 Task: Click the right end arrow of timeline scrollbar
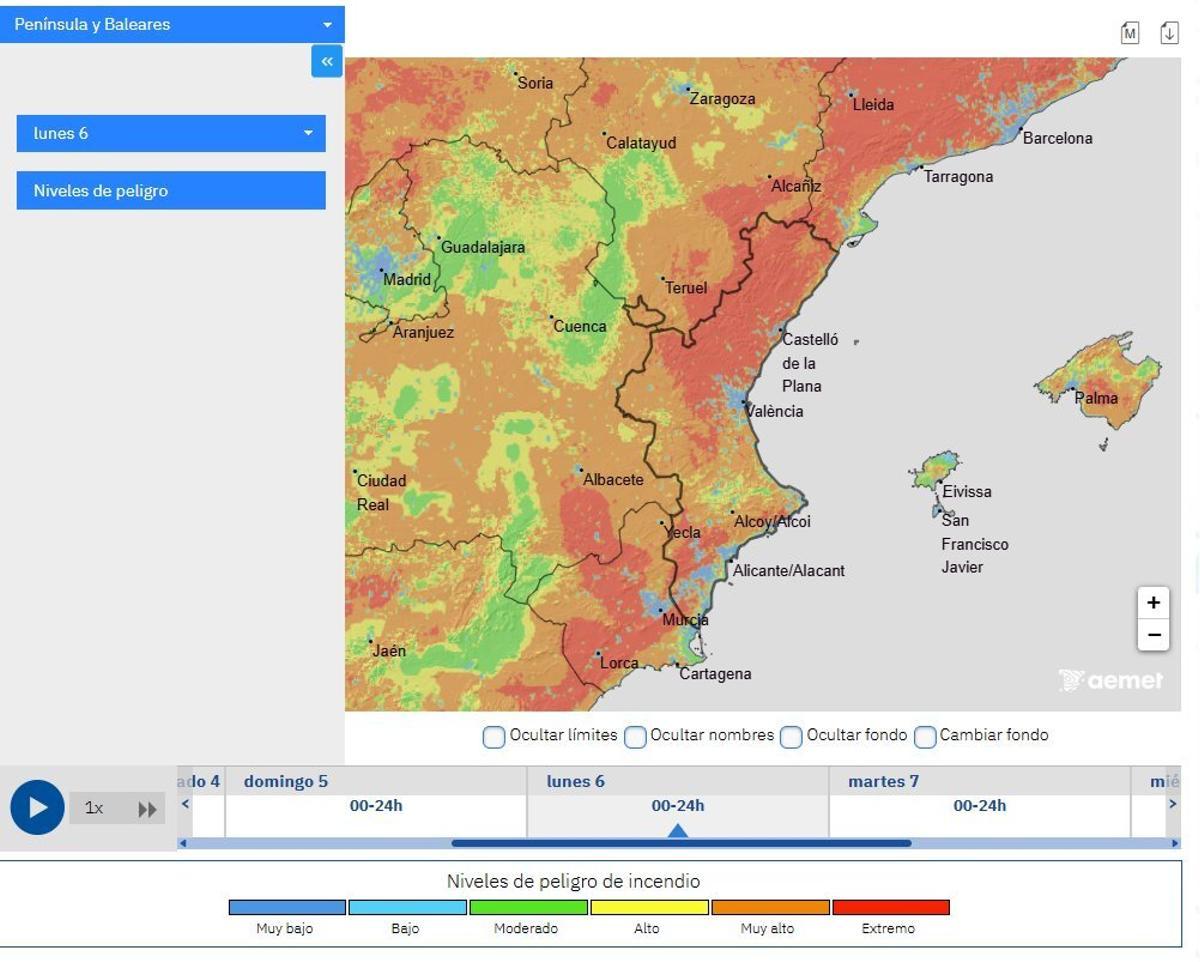click(1175, 843)
